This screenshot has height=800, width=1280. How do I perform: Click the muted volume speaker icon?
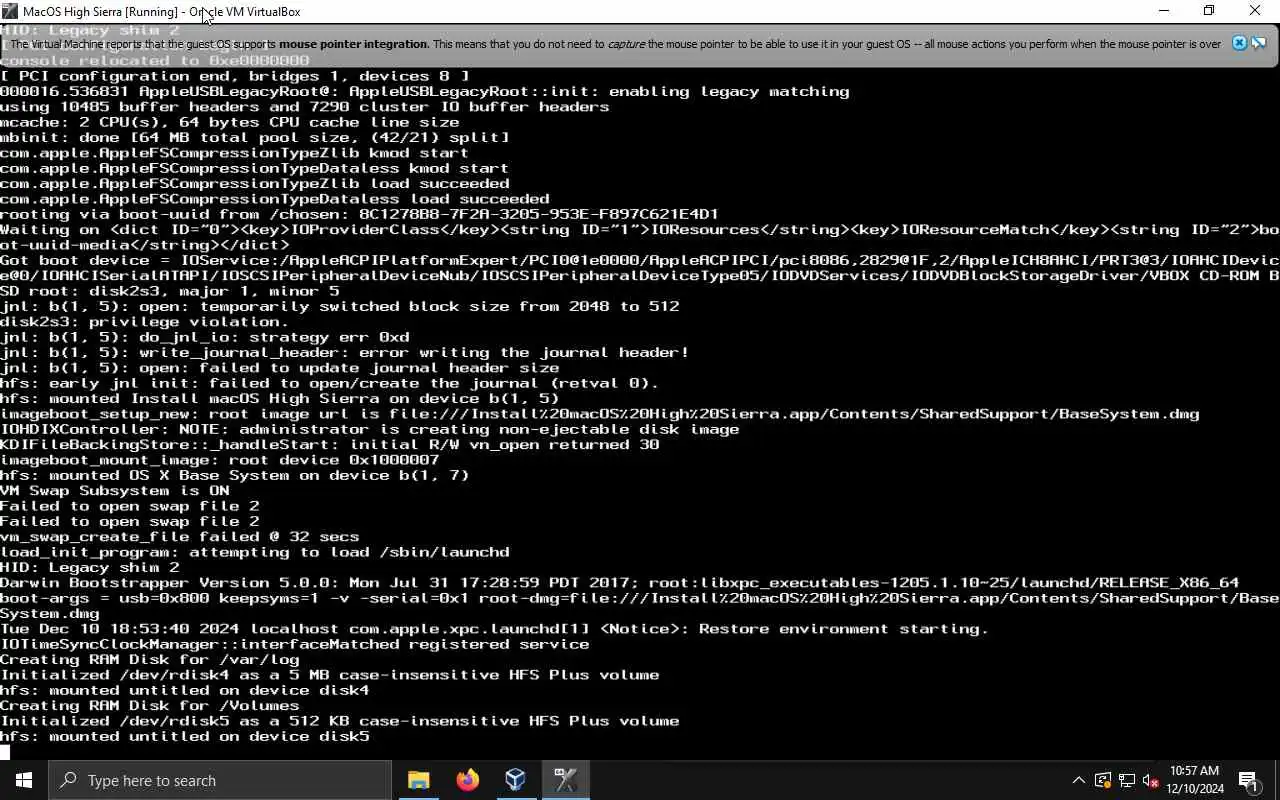coord(1151,780)
